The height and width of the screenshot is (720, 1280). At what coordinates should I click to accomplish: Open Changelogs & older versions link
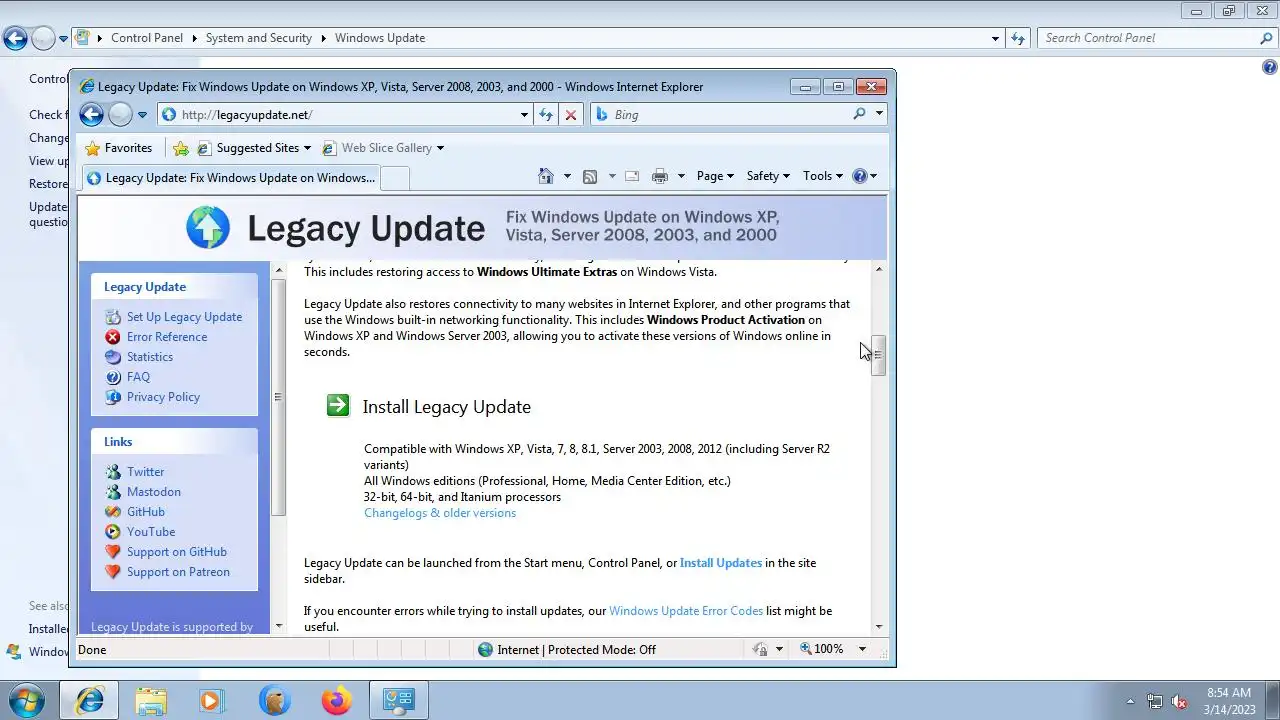click(440, 513)
